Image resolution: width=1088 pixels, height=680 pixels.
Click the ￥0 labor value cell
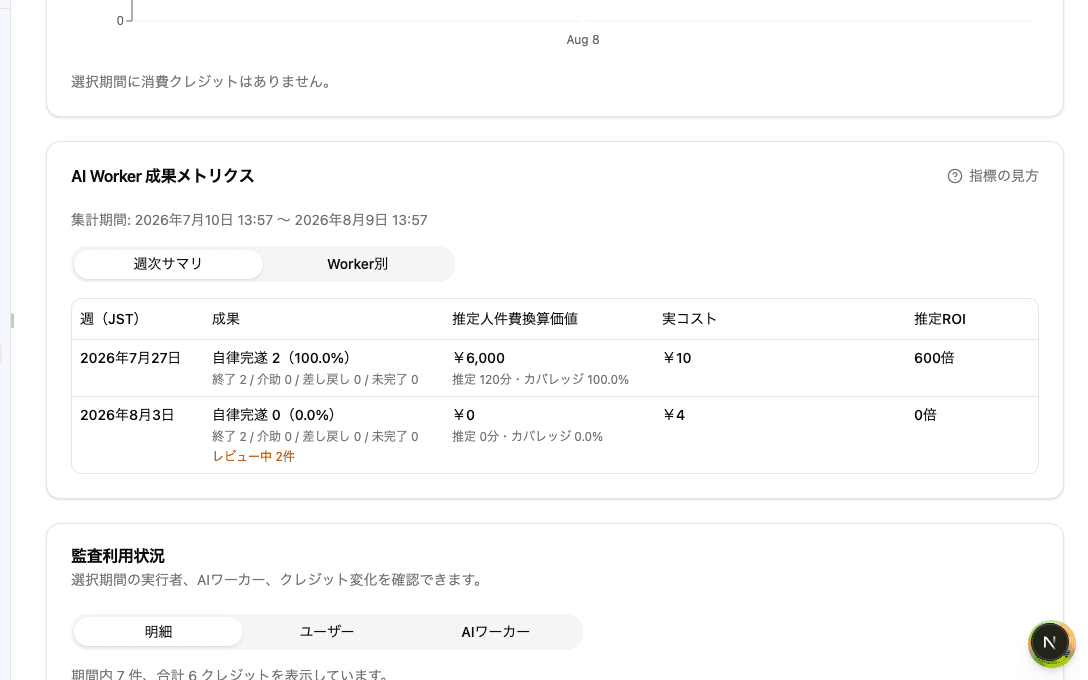464,415
